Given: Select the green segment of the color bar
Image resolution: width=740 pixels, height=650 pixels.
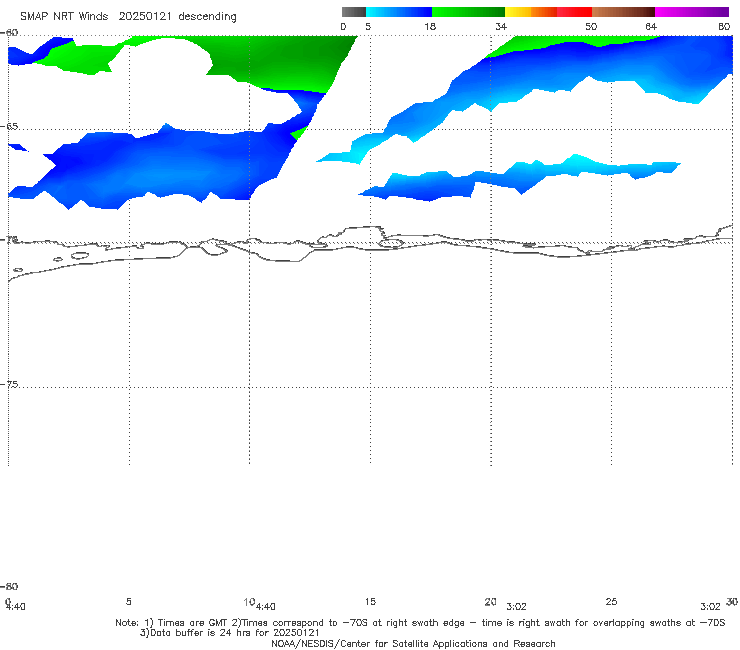Looking at the screenshot, I should 468,12.
